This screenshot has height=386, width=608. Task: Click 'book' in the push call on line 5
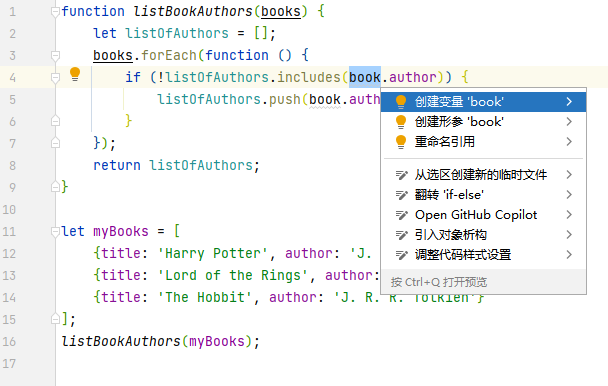point(325,99)
